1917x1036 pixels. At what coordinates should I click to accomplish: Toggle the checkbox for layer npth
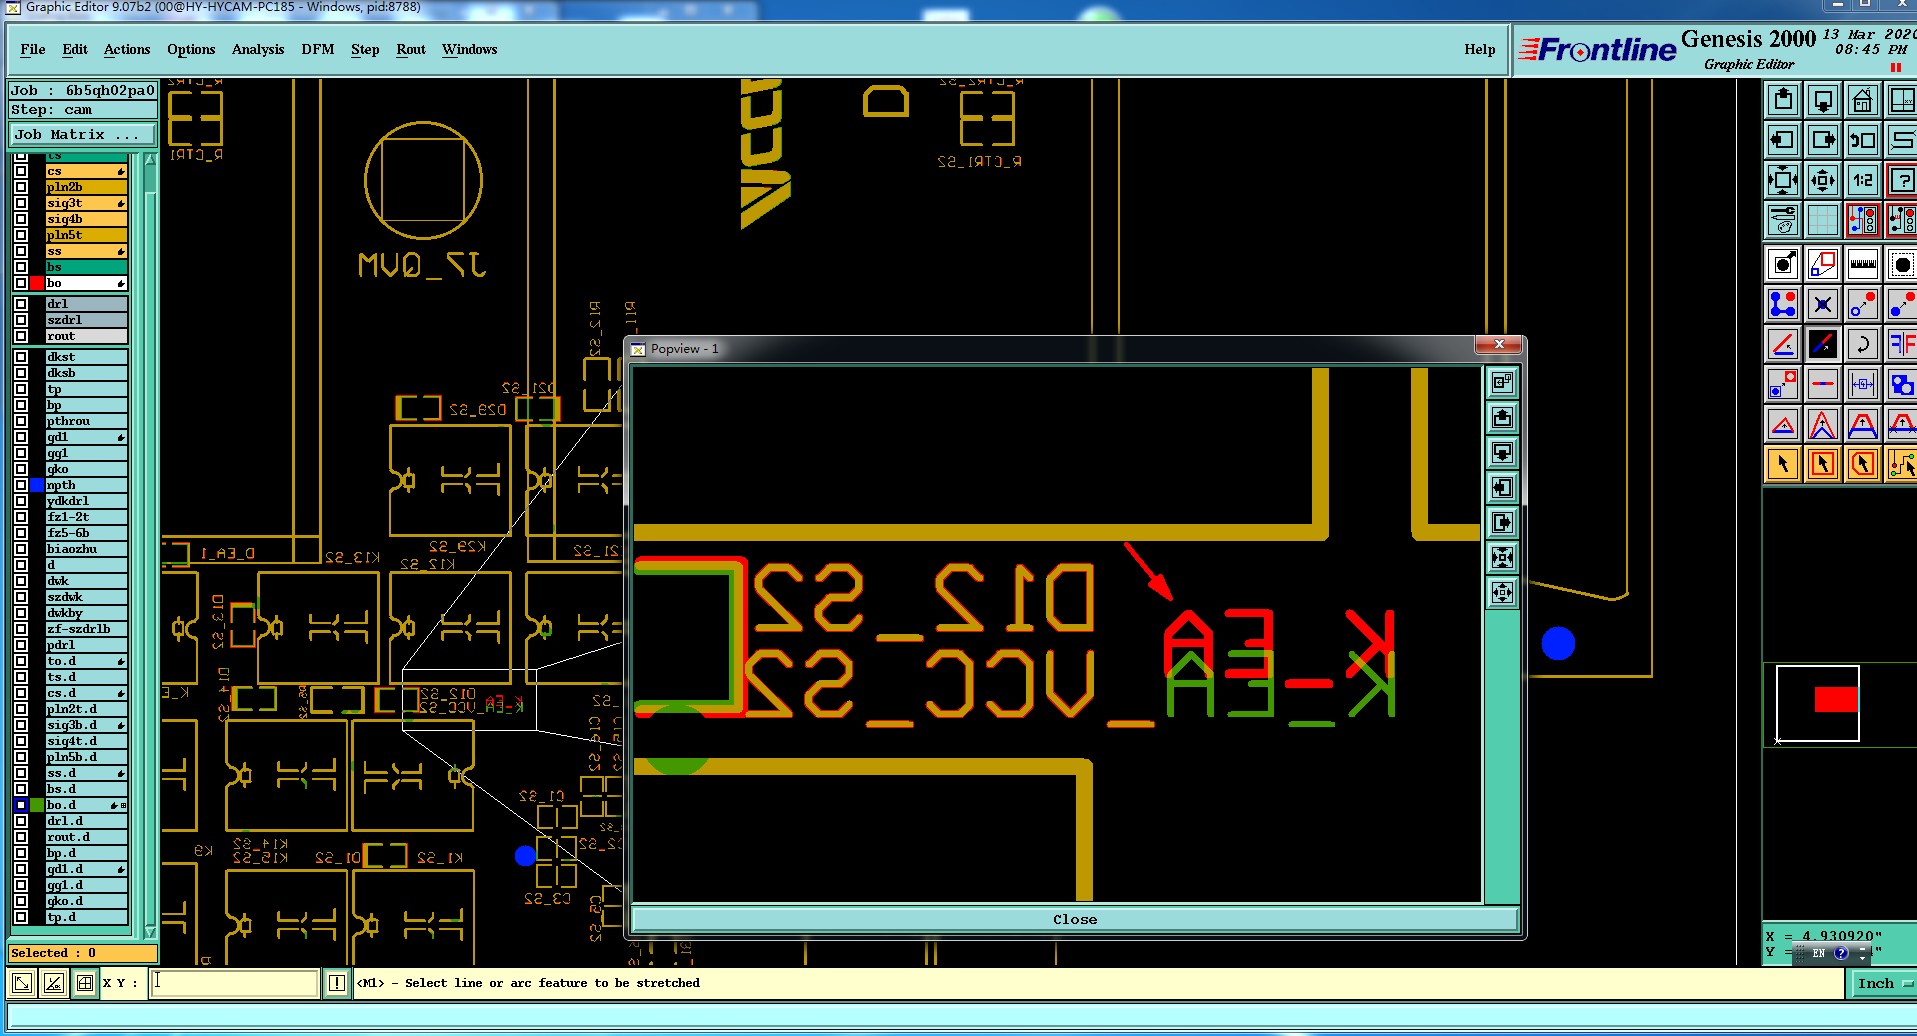21,485
